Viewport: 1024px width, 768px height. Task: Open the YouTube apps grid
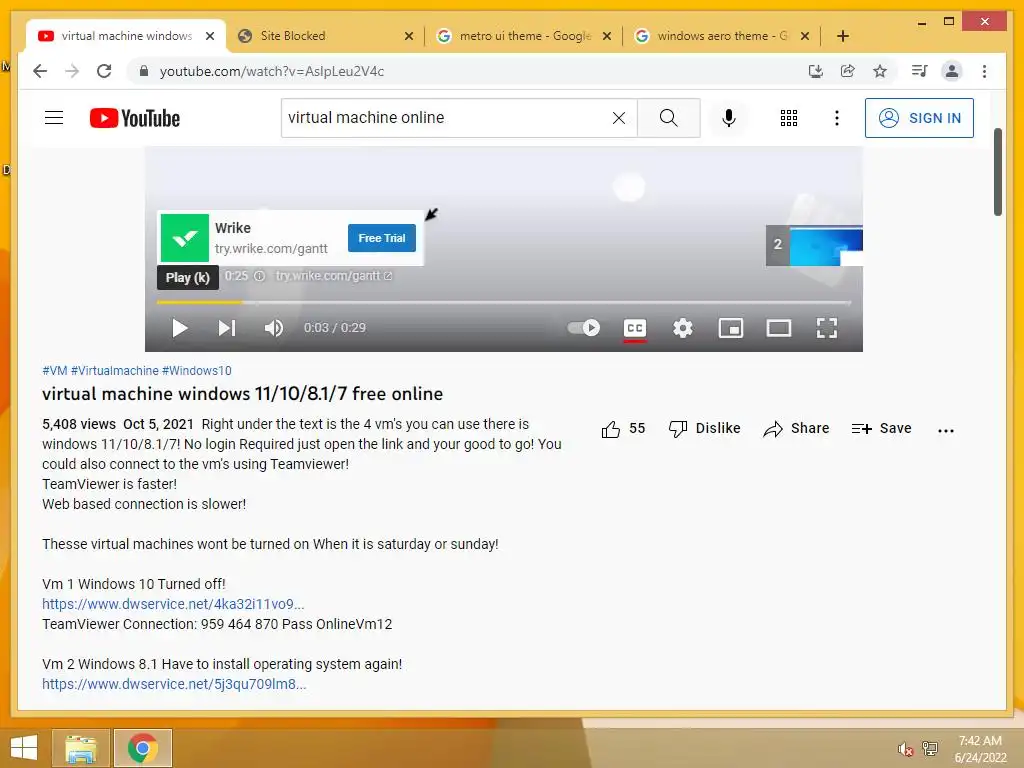789,118
